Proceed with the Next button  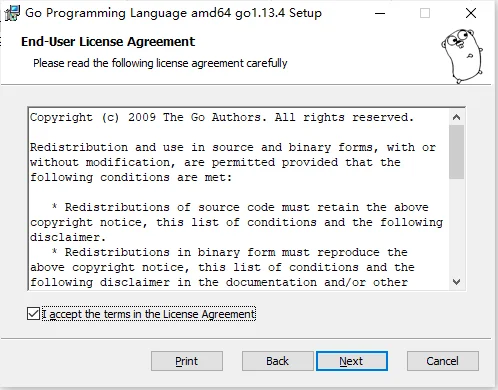(352, 361)
